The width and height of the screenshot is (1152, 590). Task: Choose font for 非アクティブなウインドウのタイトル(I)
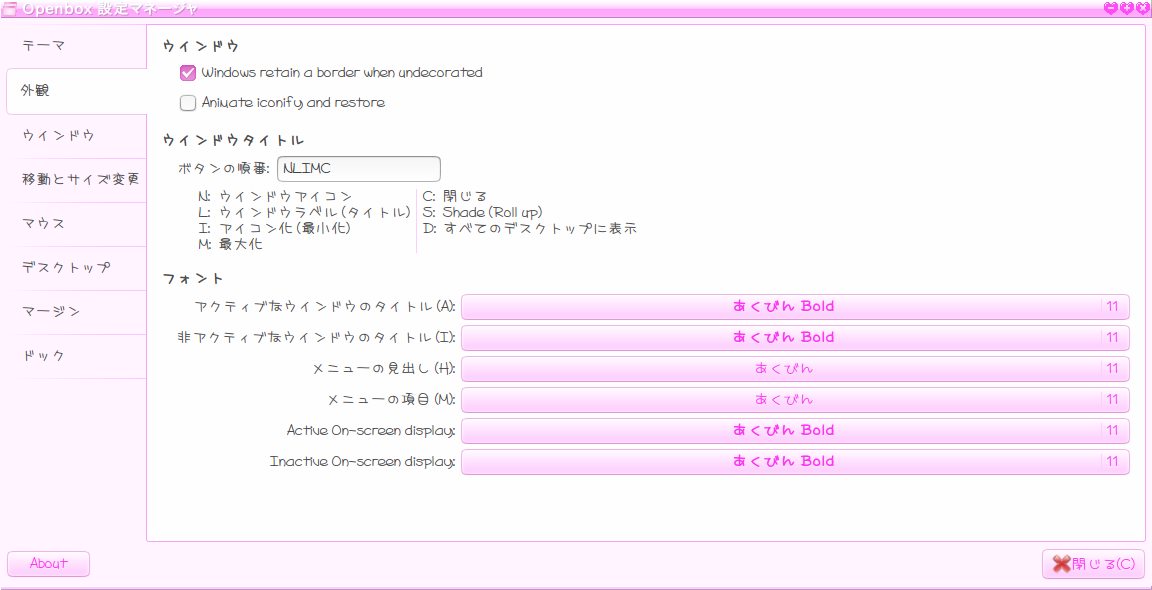pos(795,337)
